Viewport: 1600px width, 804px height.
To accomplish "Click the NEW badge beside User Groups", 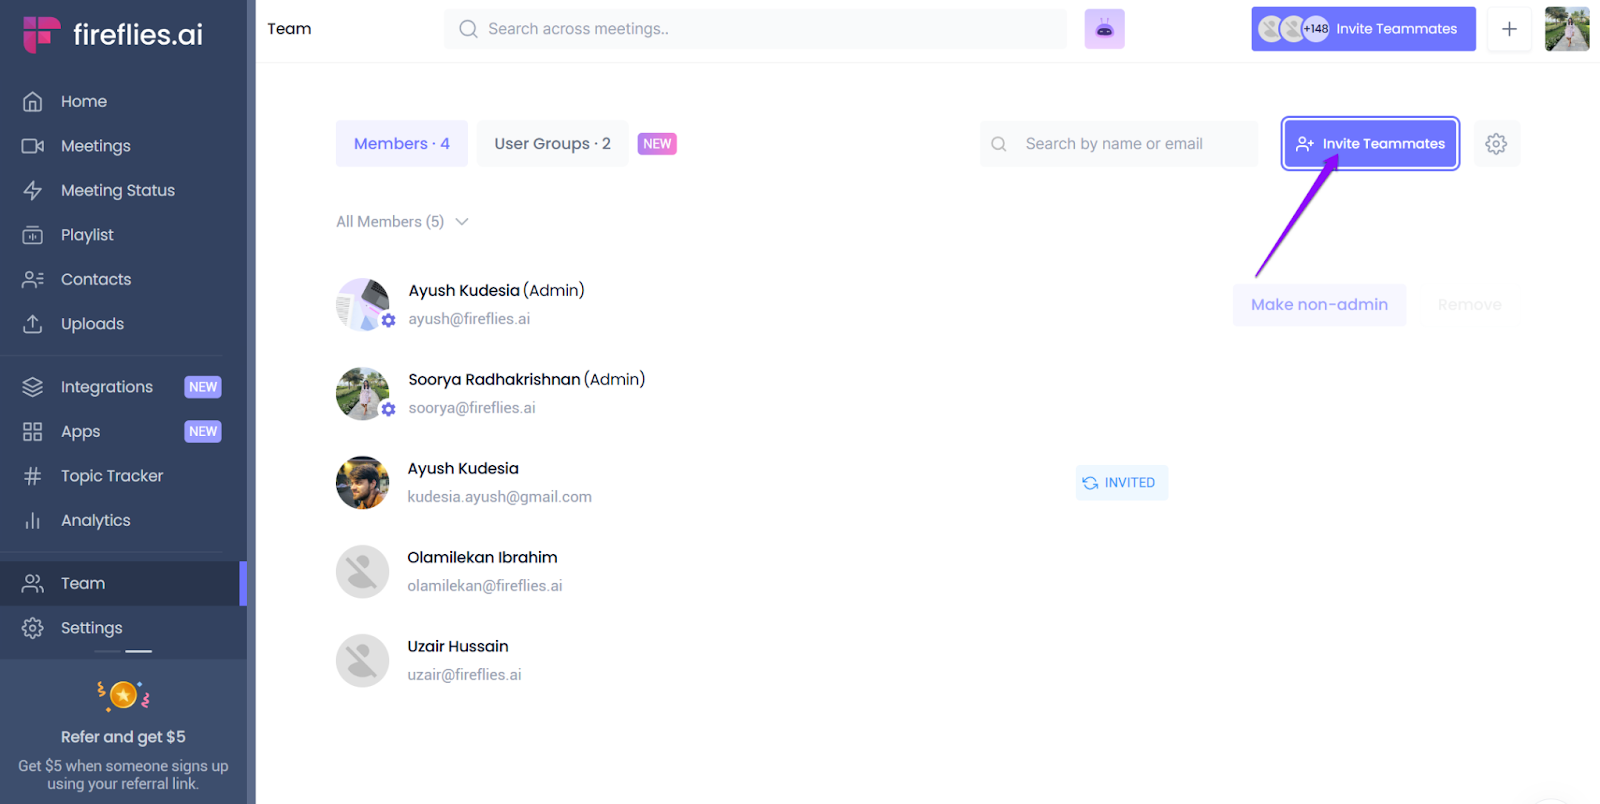I will 657,144.
